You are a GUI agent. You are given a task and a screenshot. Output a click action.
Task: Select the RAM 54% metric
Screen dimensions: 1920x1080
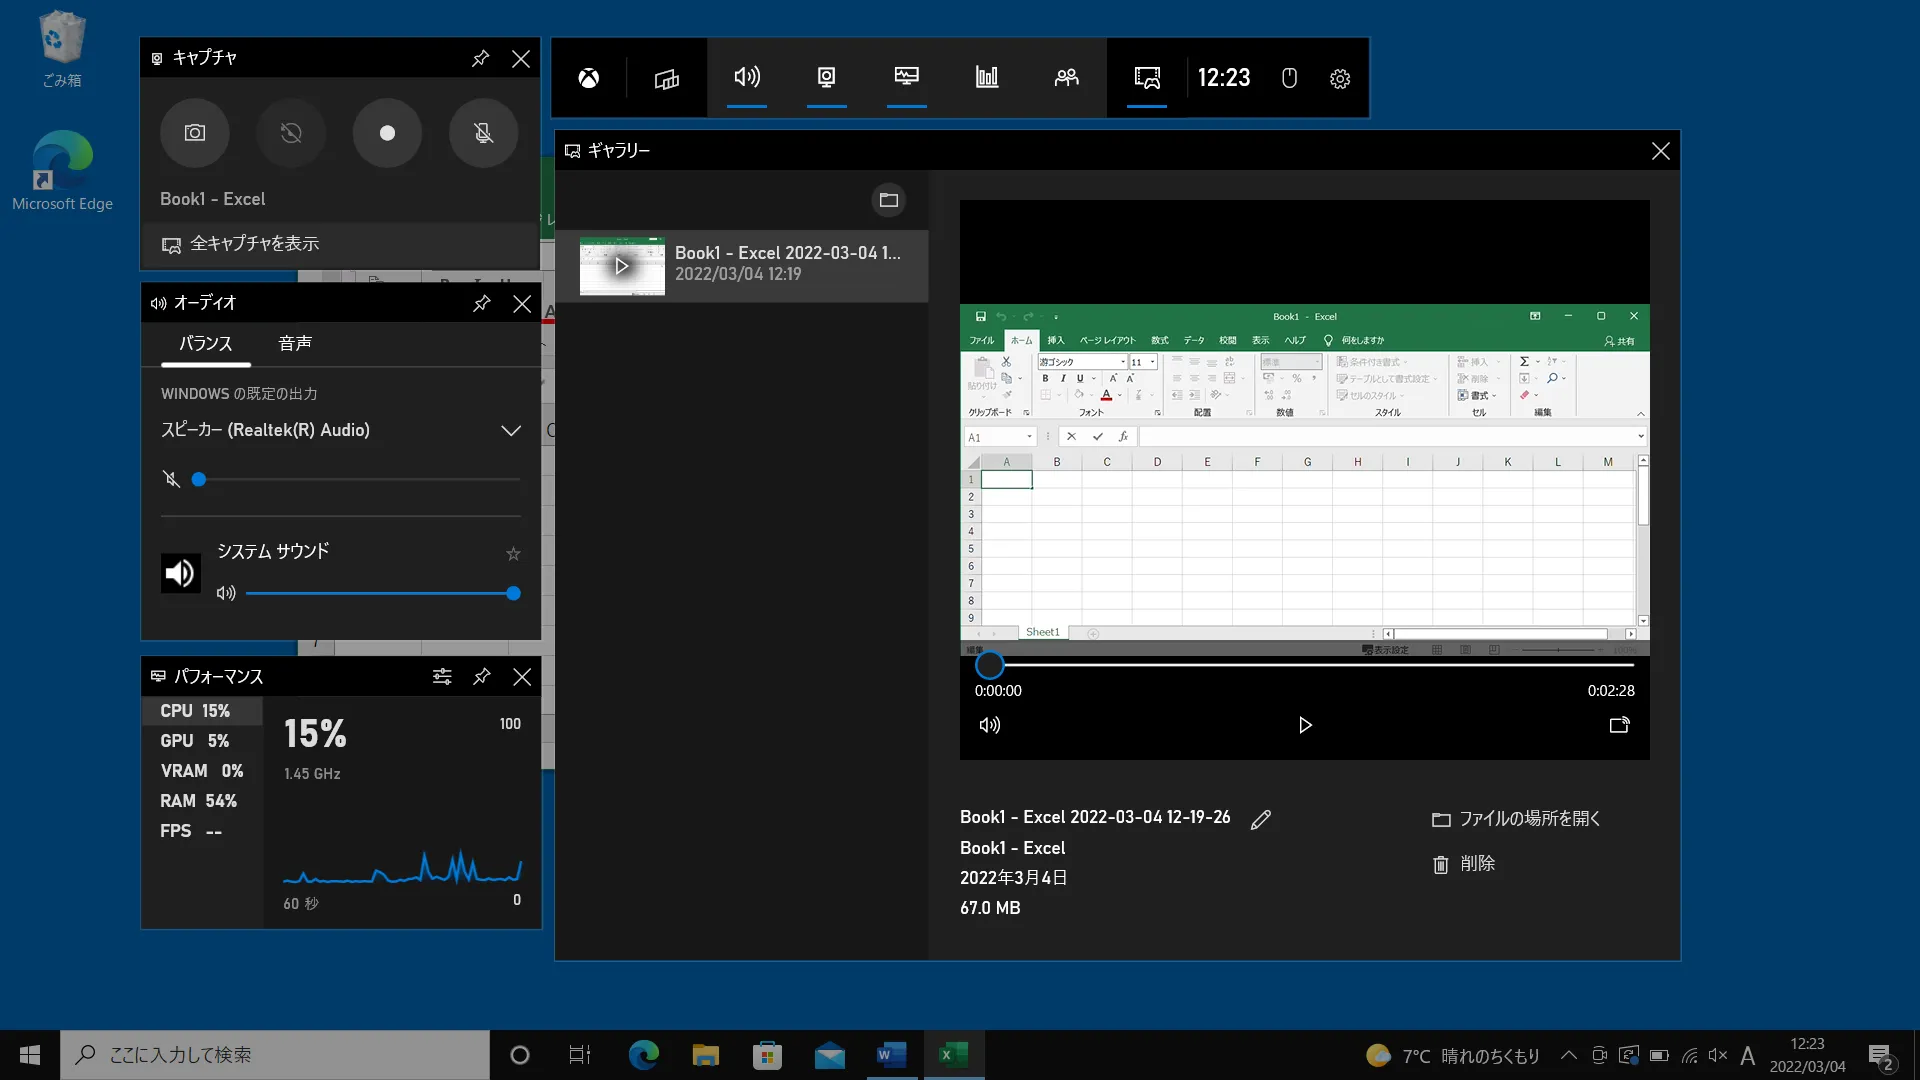pos(202,801)
